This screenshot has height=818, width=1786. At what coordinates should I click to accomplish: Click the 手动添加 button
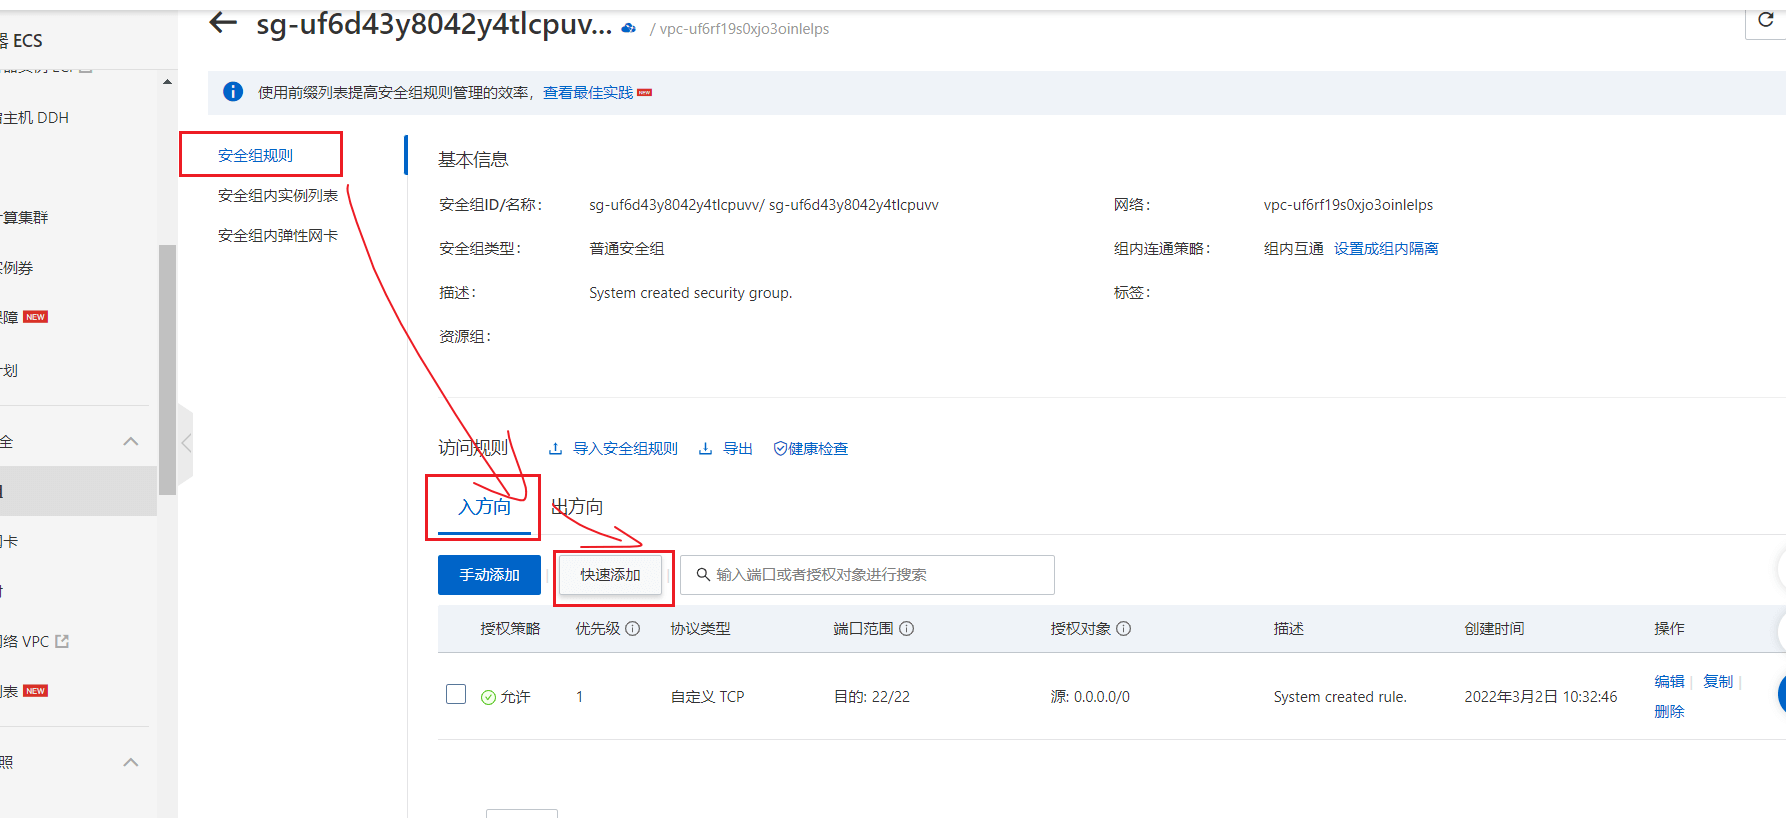(x=489, y=575)
